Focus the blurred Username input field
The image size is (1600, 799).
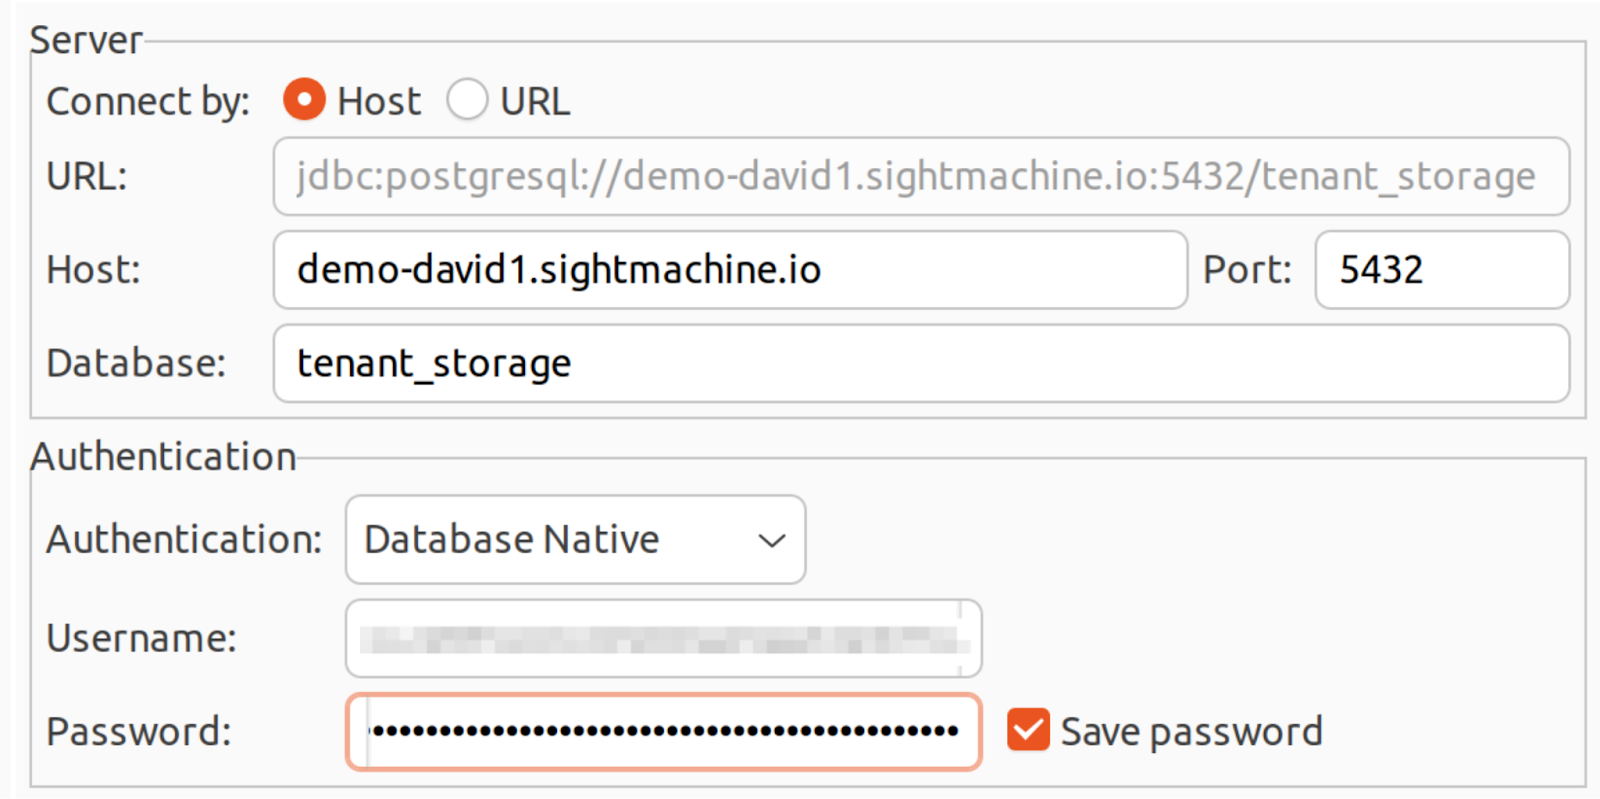[x=663, y=638]
